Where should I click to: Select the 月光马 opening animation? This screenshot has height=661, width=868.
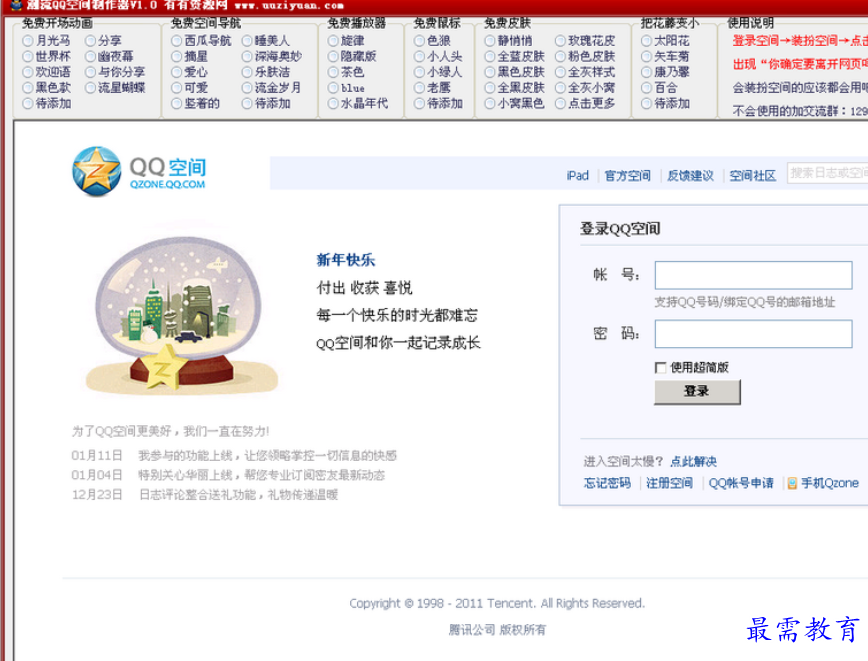[x=28, y=41]
